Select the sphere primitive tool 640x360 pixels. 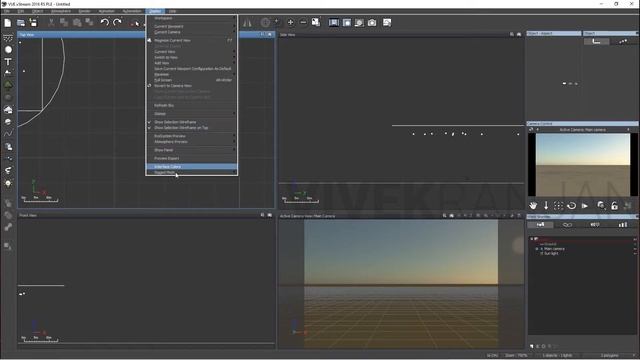[8, 49]
